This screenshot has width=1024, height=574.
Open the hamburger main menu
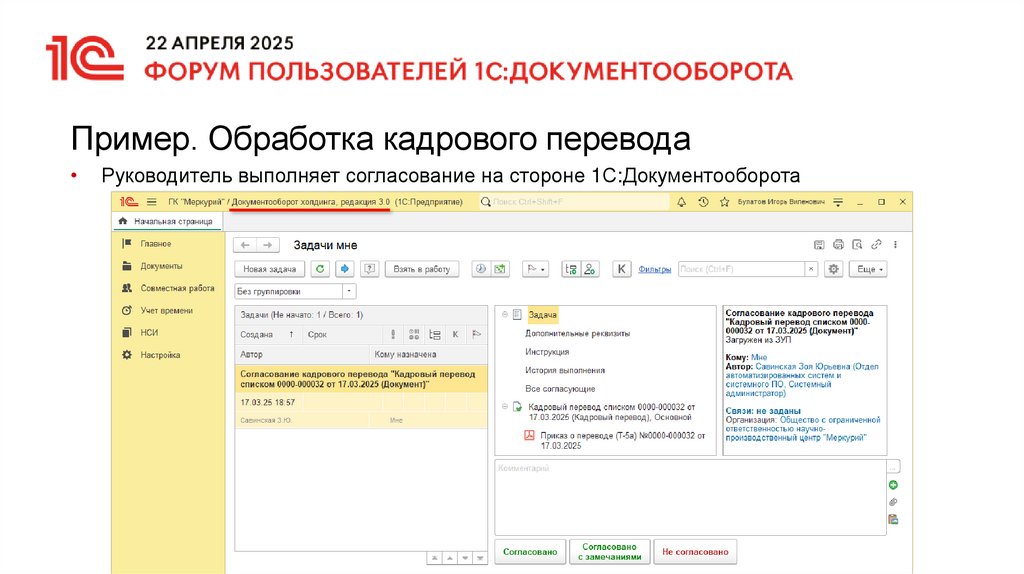[x=152, y=202]
